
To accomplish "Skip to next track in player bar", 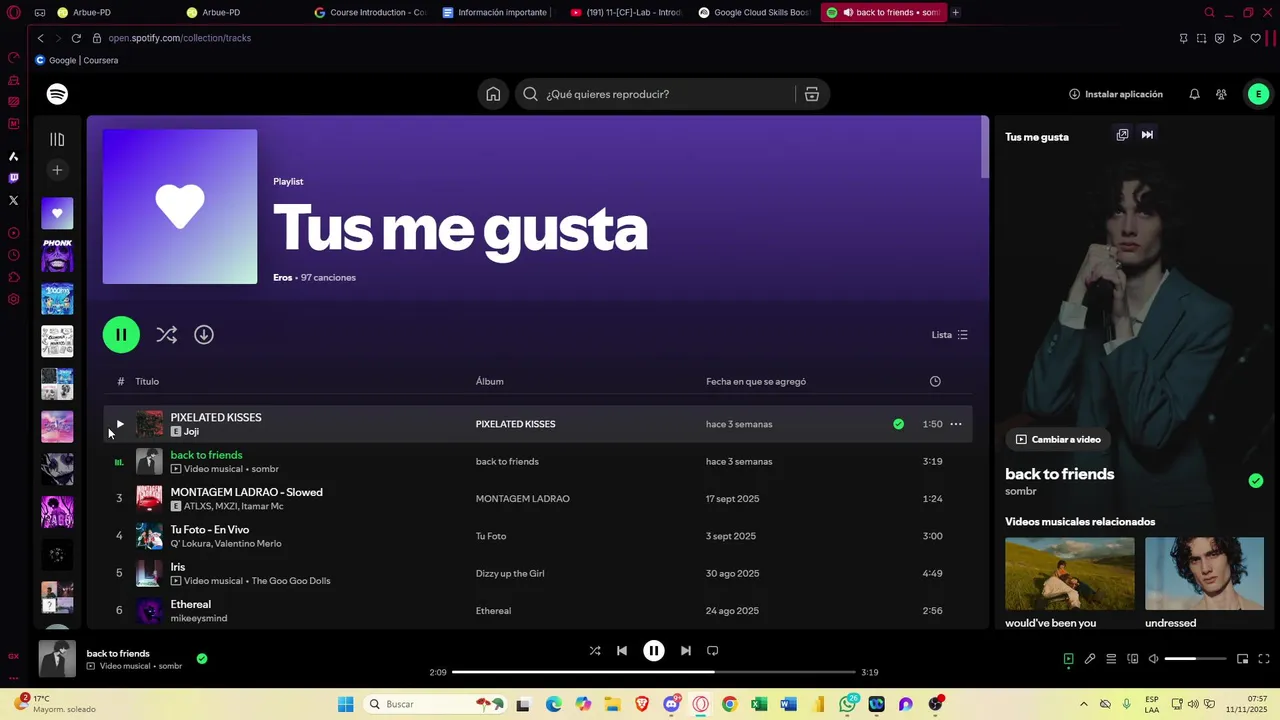I will tap(685, 650).
